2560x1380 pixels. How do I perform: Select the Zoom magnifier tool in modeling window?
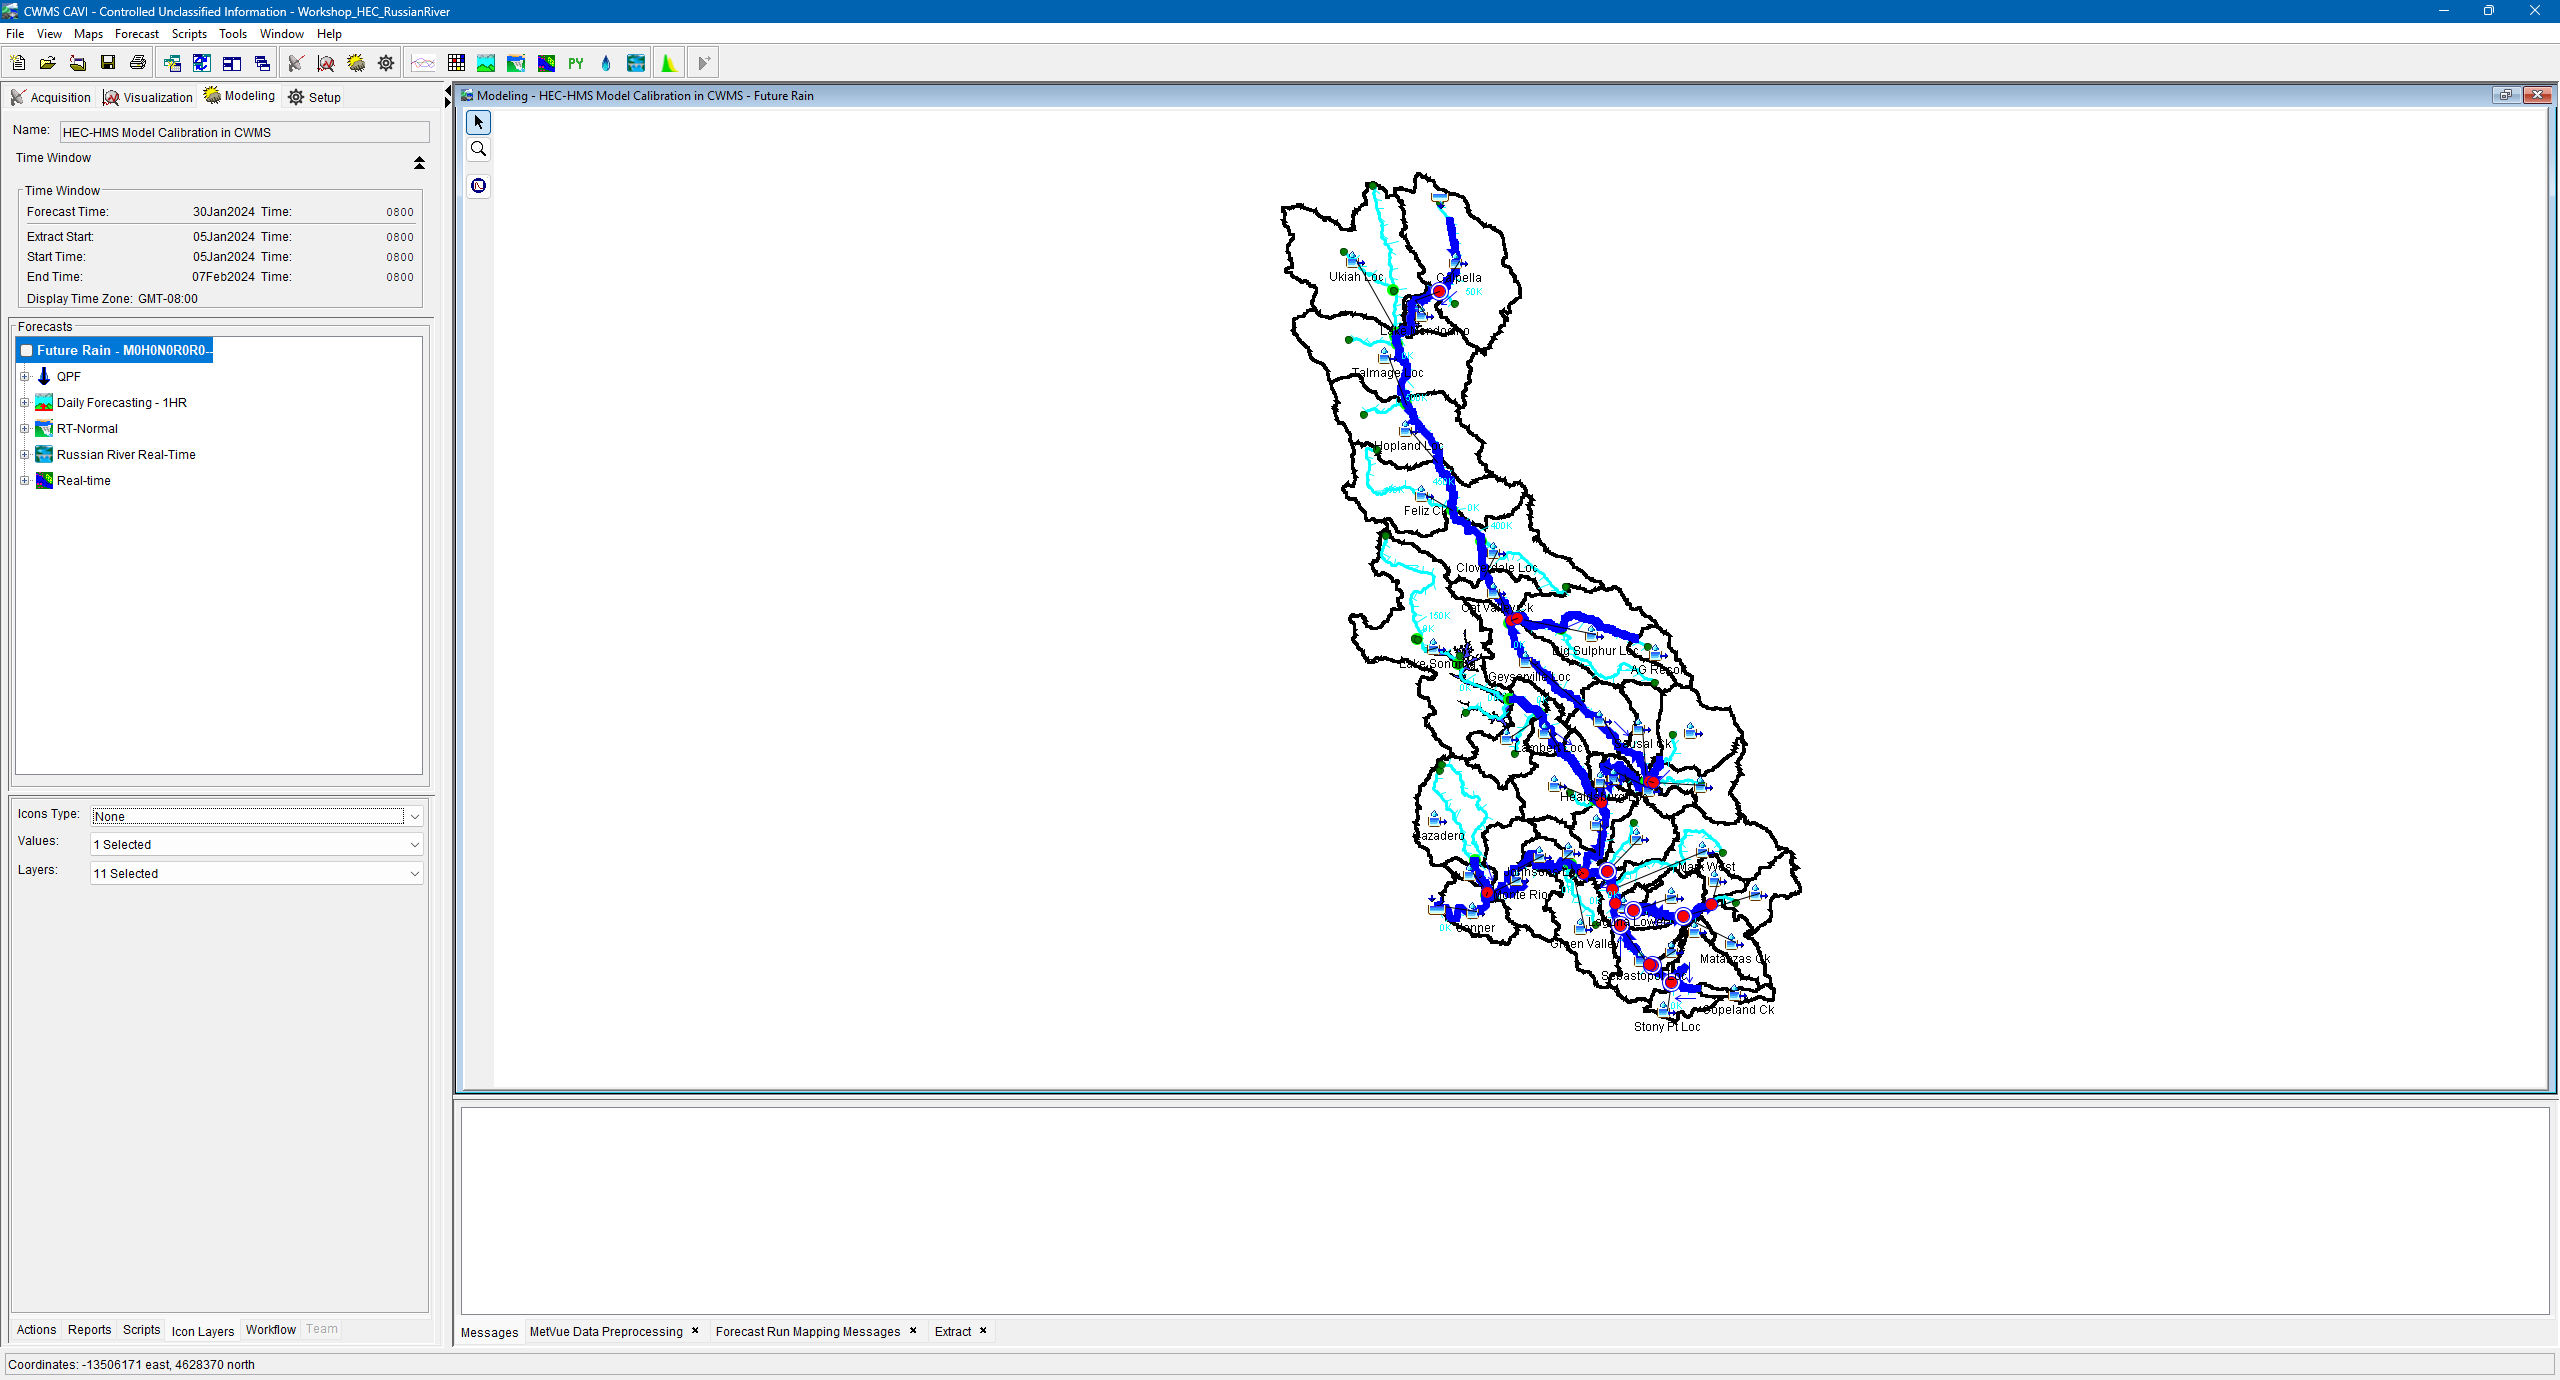(x=477, y=148)
